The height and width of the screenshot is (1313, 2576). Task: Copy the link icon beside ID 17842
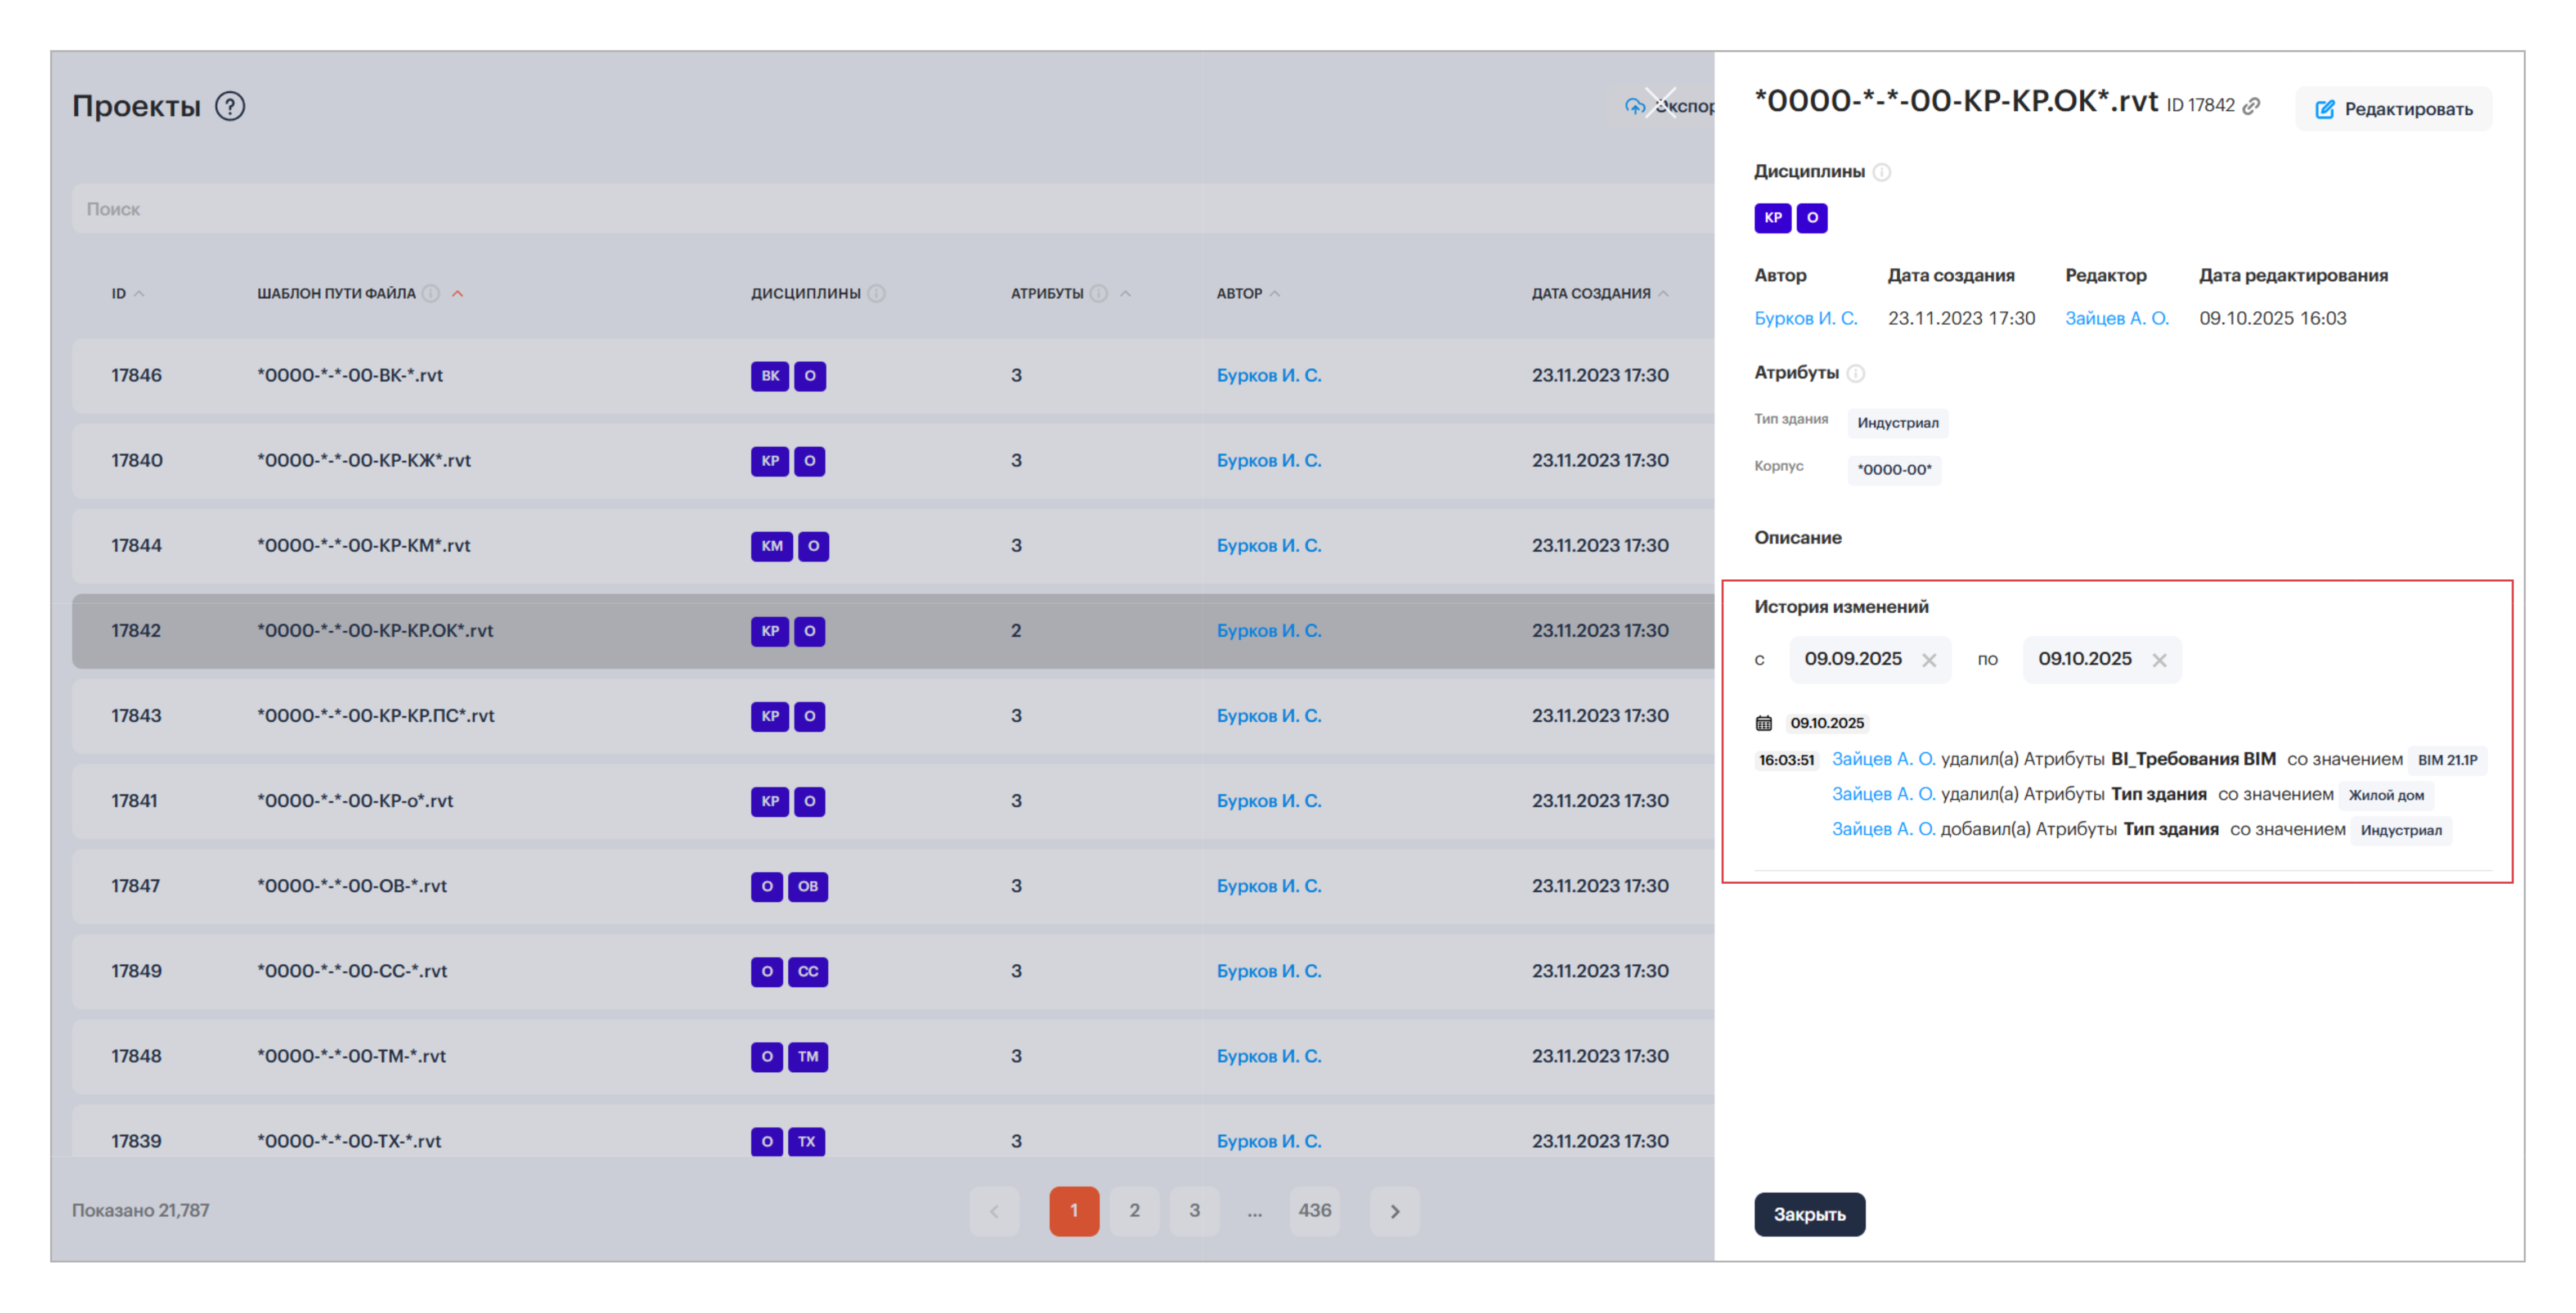coord(2251,106)
